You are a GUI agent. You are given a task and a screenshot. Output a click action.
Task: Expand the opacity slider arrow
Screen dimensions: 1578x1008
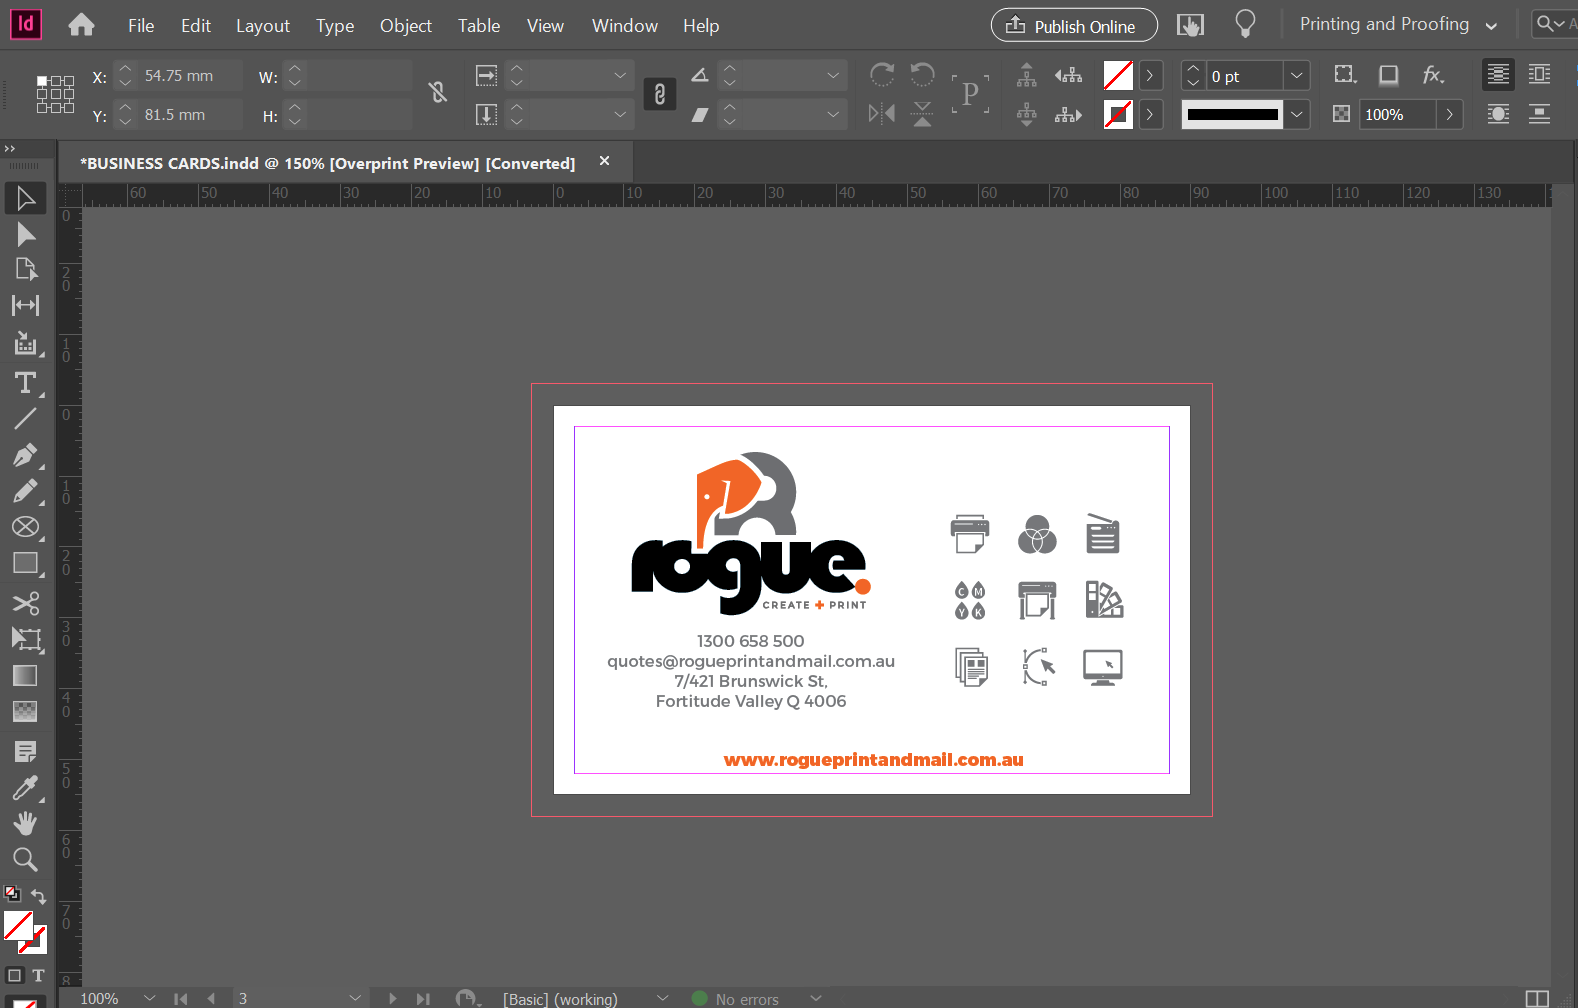[1450, 114]
